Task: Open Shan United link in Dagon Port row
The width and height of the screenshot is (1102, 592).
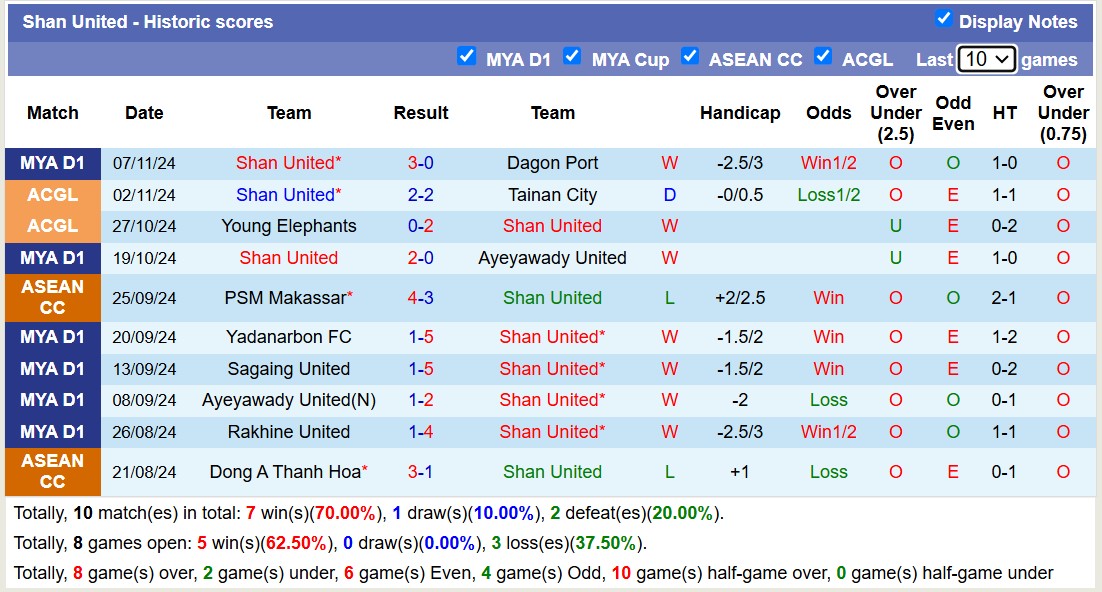Action: (x=289, y=162)
